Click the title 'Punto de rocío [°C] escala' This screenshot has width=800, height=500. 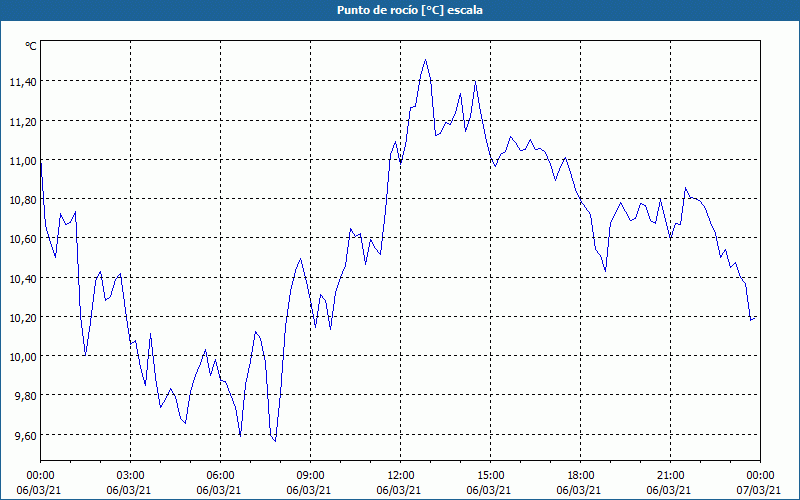point(409,10)
